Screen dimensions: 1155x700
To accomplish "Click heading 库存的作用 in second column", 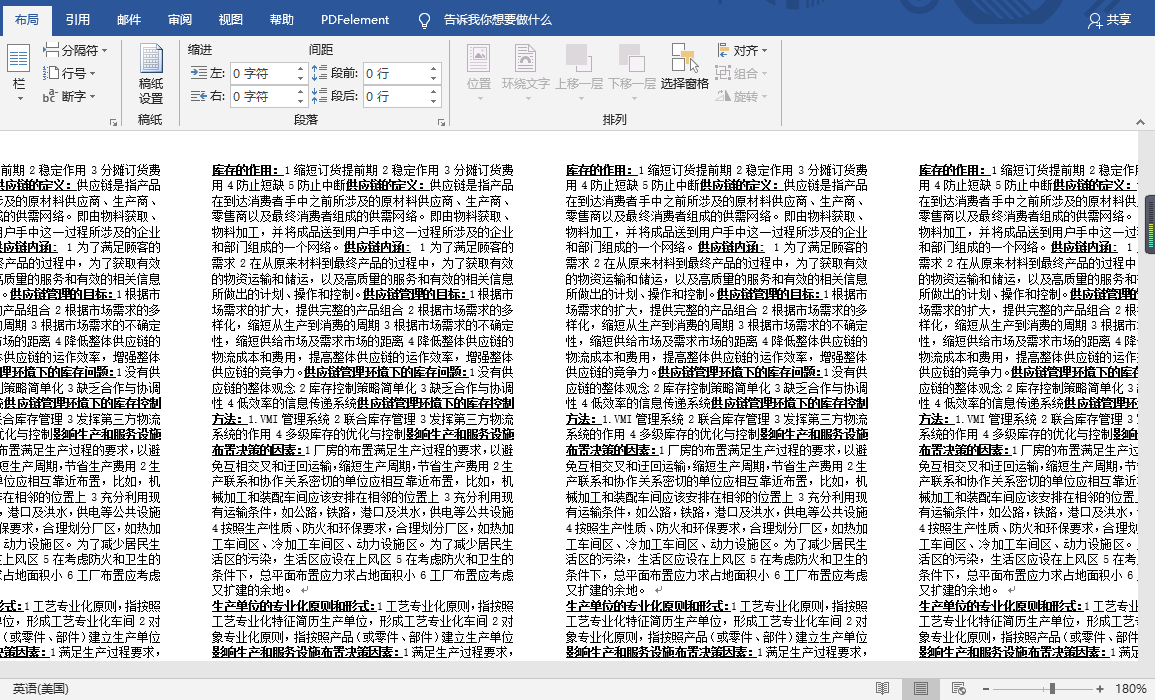I will click(246, 169).
